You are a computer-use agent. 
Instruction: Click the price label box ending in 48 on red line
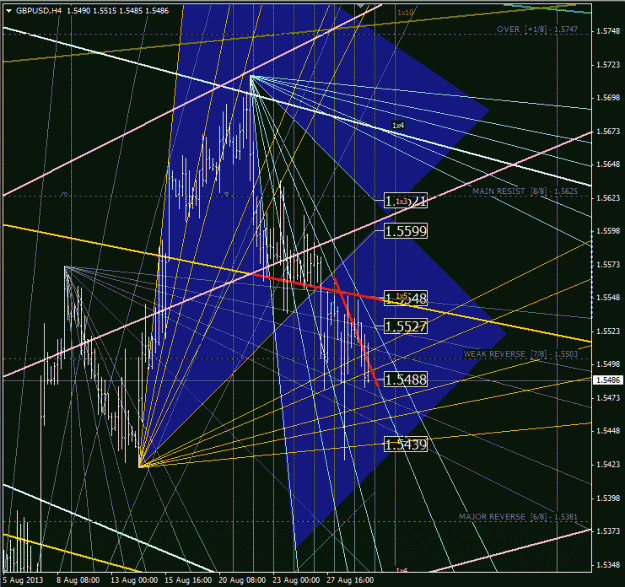point(406,298)
